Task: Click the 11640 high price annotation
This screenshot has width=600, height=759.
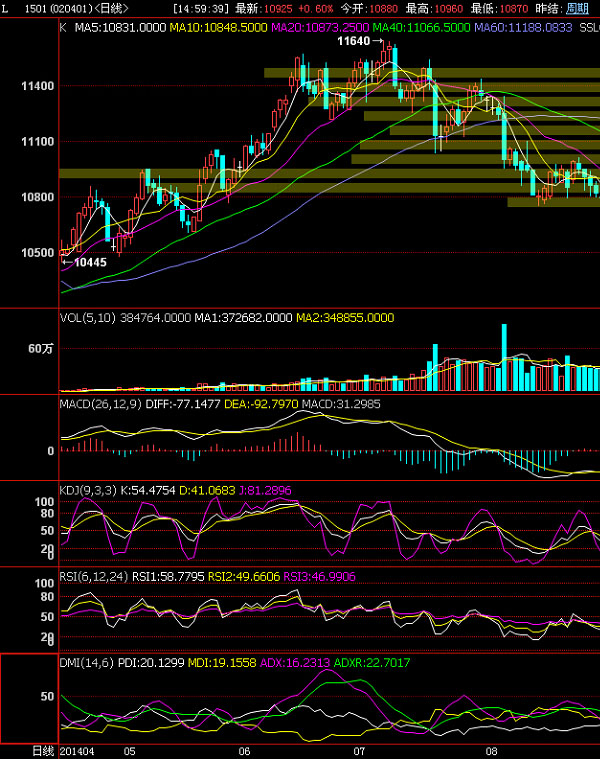Action: 354,41
